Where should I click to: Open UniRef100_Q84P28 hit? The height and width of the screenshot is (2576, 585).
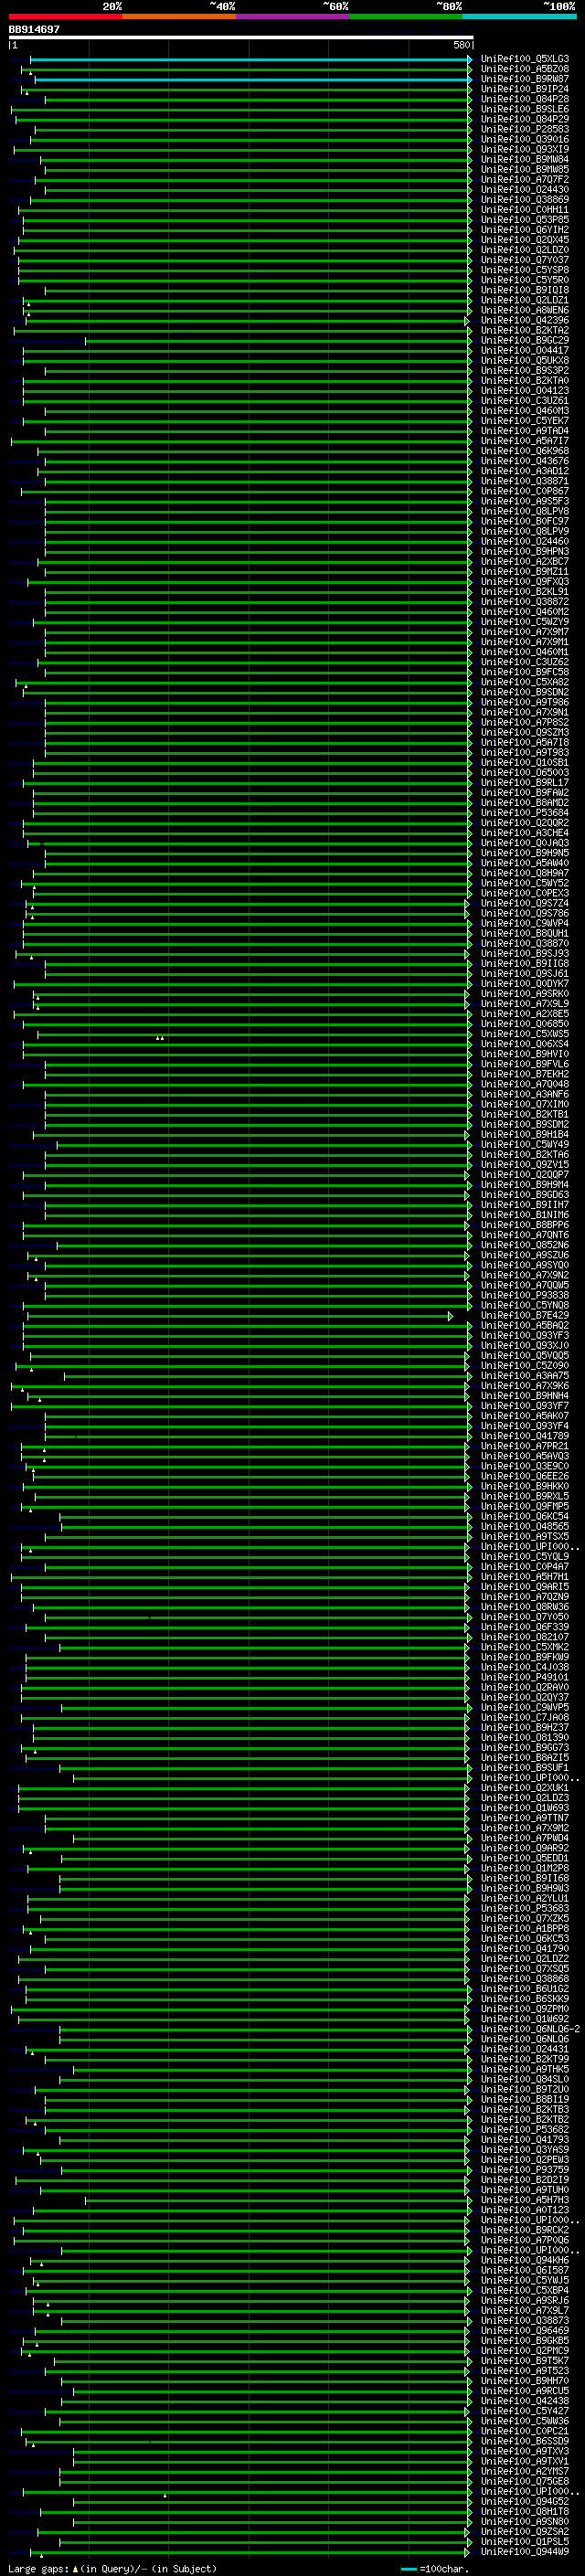[525, 99]
